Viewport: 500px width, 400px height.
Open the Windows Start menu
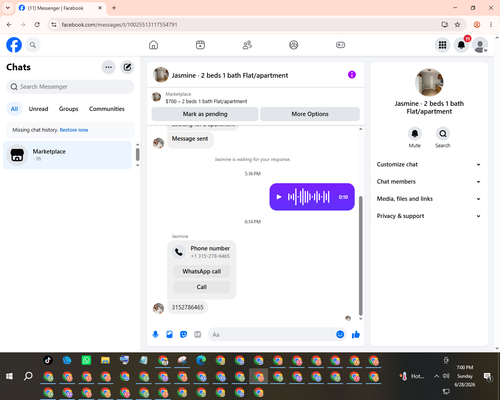point(9,376)
